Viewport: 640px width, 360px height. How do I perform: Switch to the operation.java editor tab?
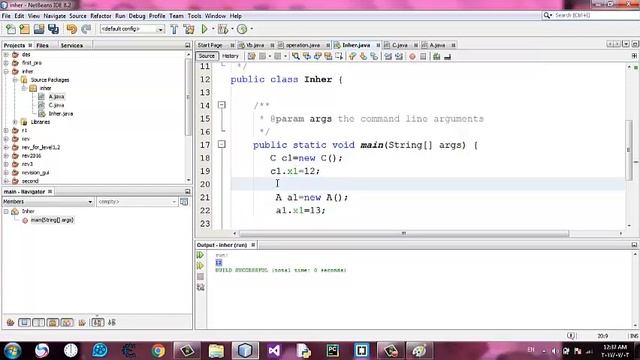[302, 45]
